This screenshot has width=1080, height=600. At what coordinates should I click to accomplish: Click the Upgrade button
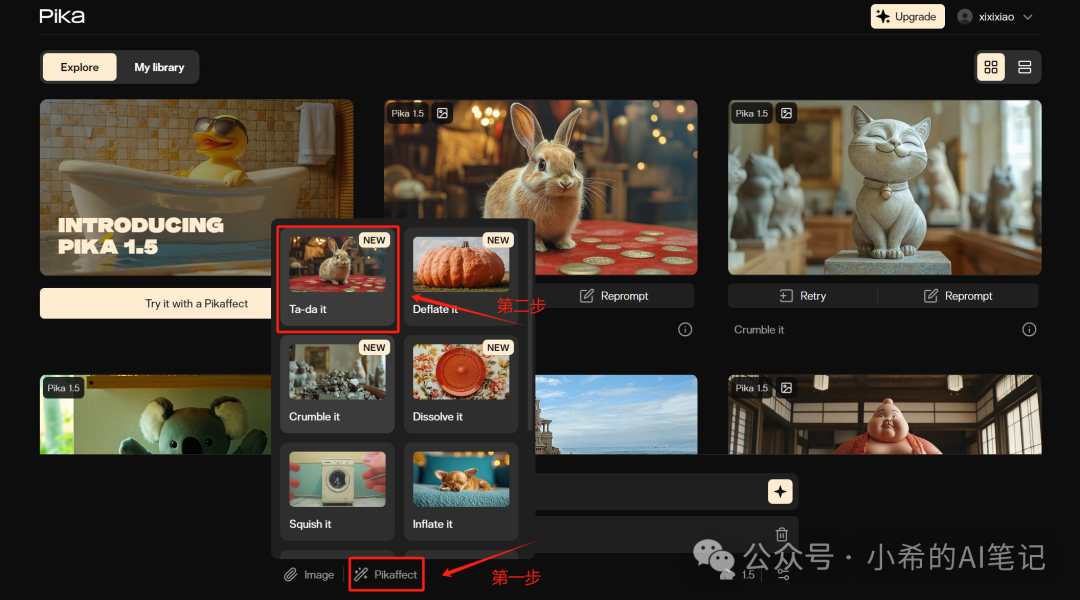(x=907, y=17)
